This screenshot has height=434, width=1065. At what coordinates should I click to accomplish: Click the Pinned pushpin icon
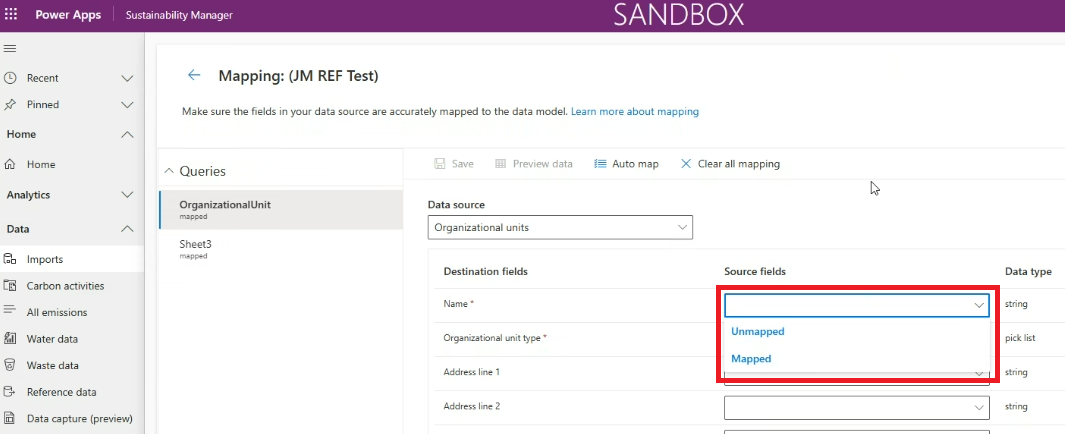[10, 105]
